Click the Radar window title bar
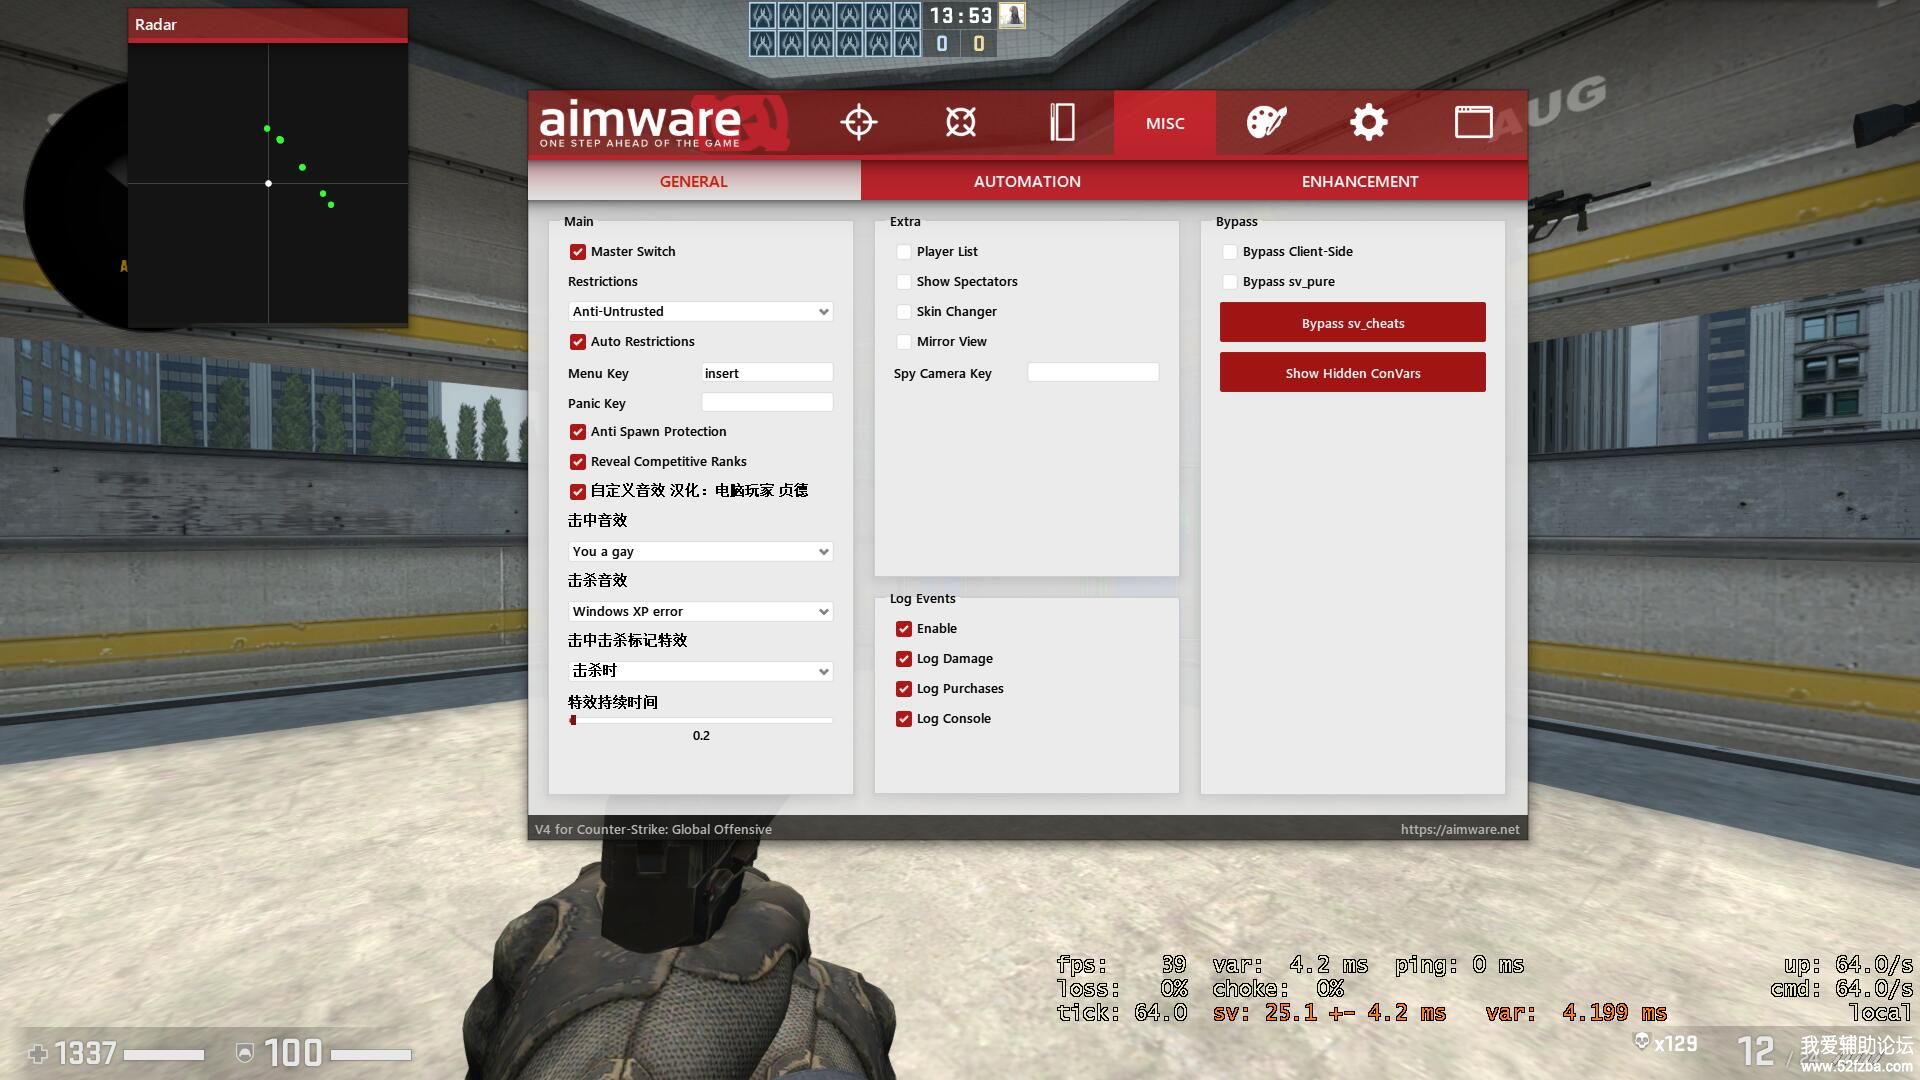1920x1080 pixels. [267, 24]
